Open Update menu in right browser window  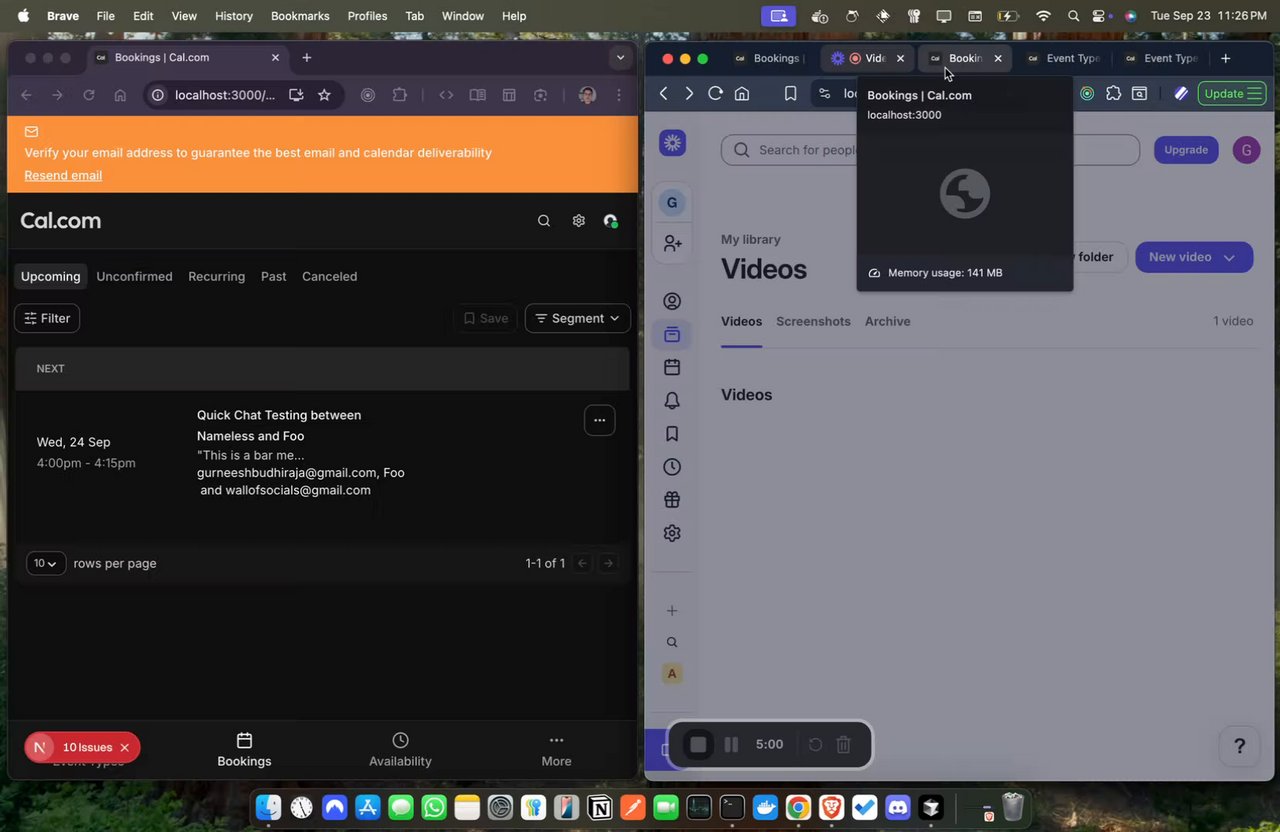tap(1232, 93)
